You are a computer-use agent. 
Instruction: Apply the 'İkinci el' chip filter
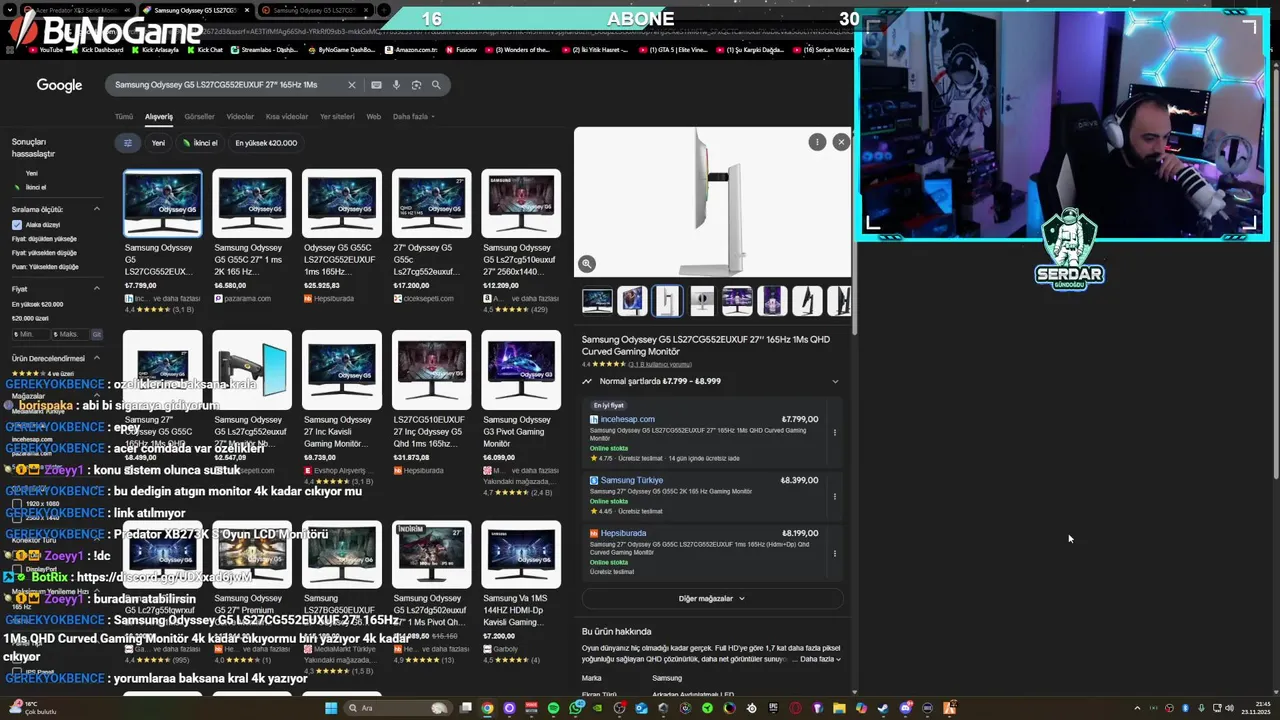pyautogui.click(x=200, y=143)
